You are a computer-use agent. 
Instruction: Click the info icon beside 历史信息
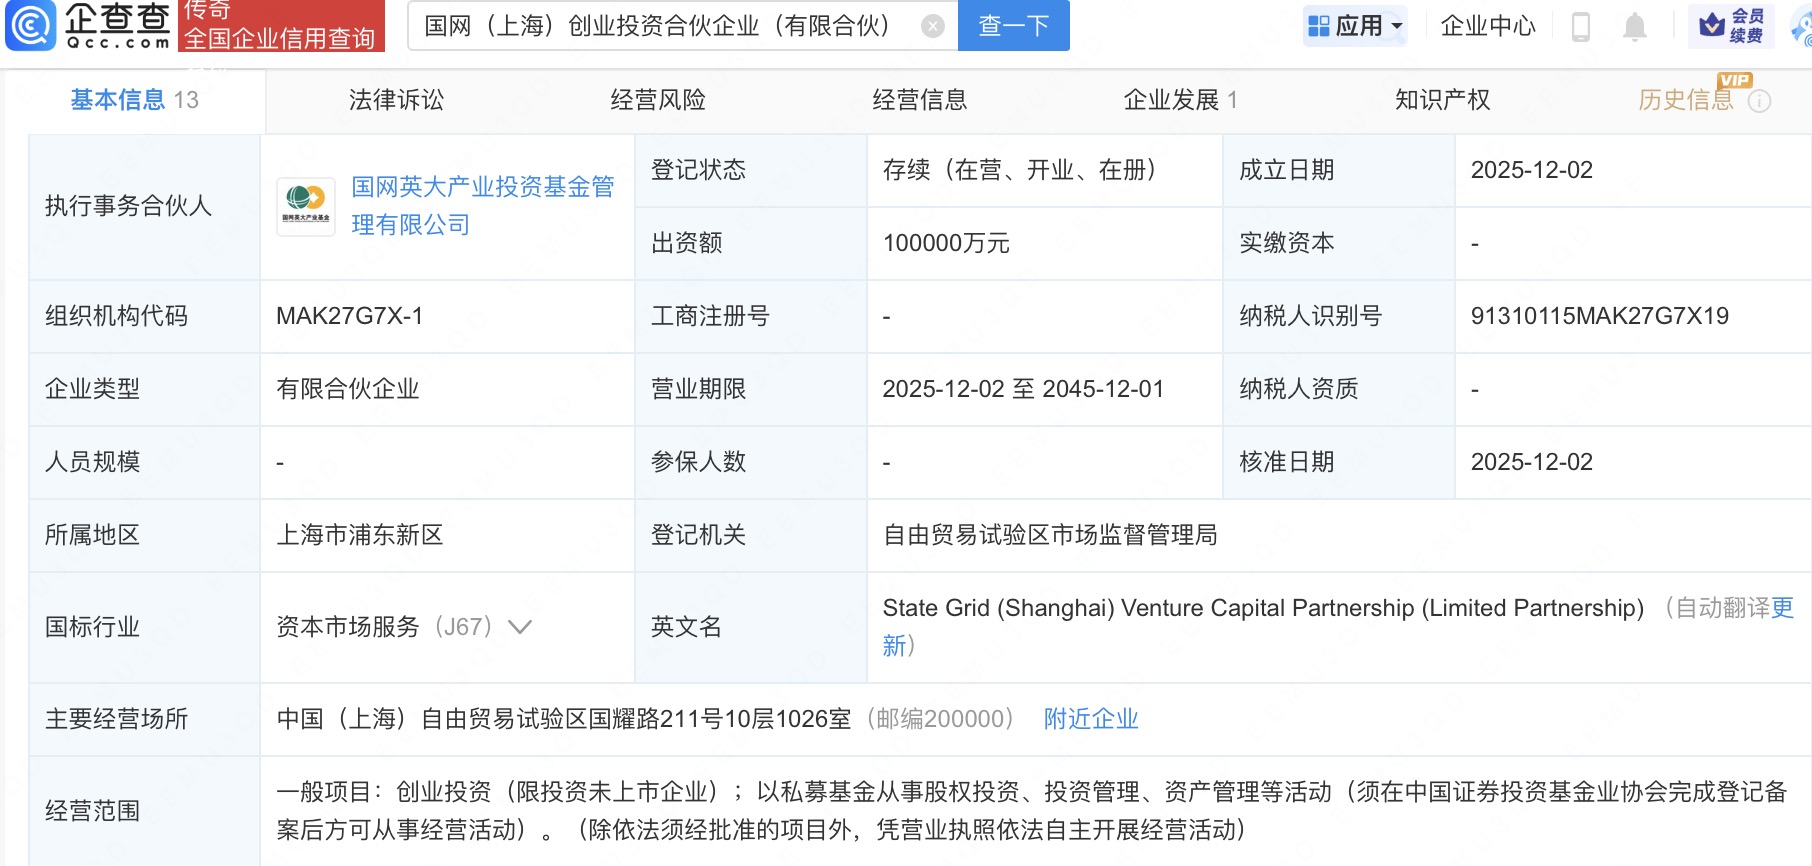(1760, 101)
